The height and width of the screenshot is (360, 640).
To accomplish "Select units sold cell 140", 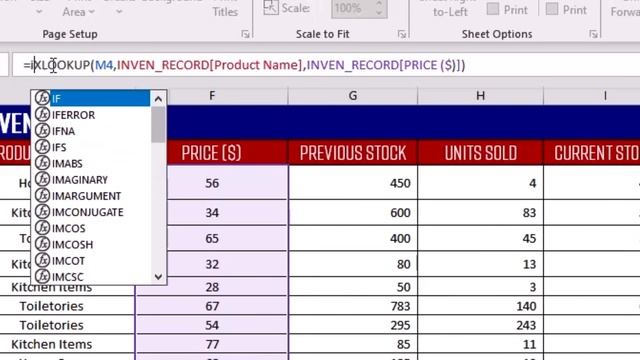I will (x=480, y=306).
